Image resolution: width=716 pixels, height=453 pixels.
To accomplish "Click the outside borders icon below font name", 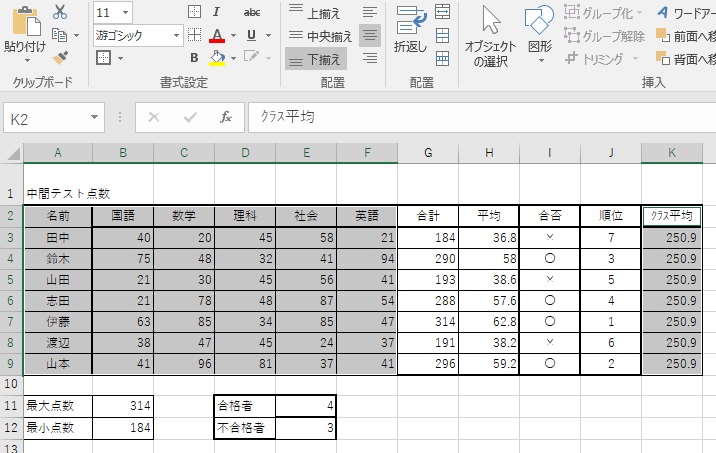I will (104, 58).
